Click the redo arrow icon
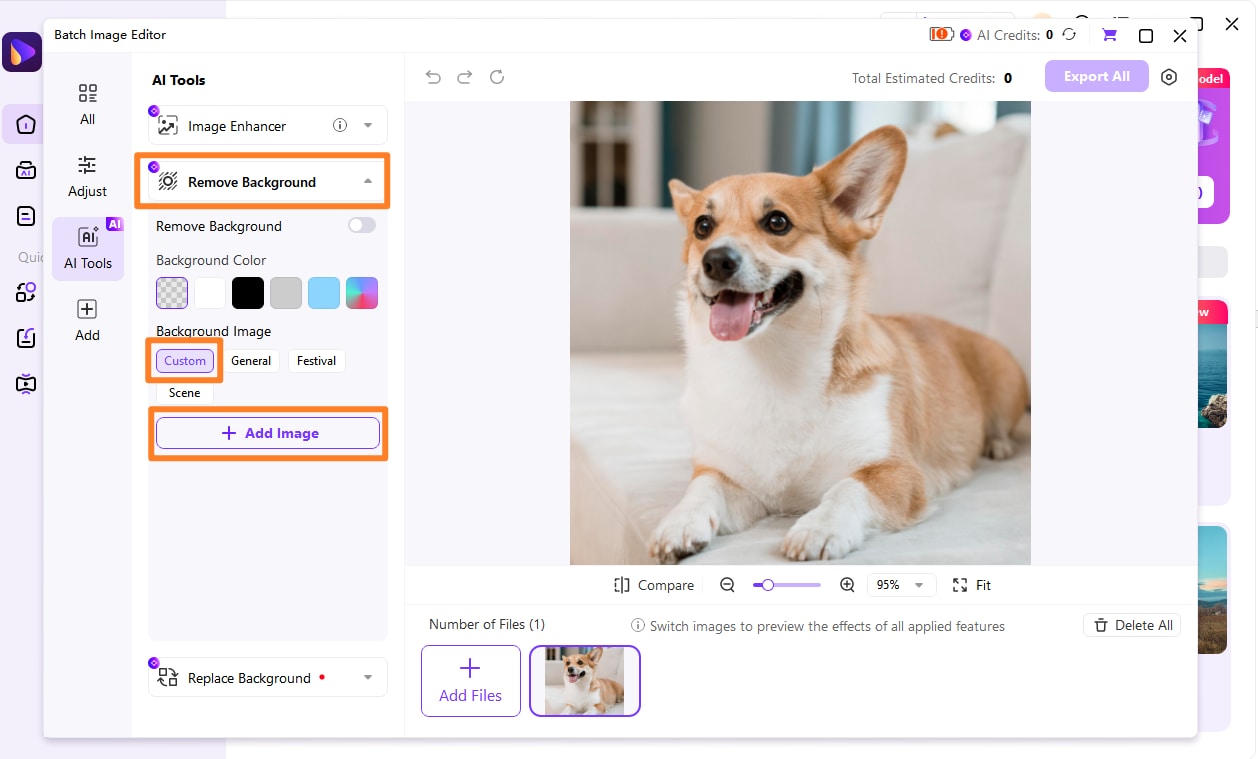The width and height of the screenshot is (1258, 759). tap(465, 77)
